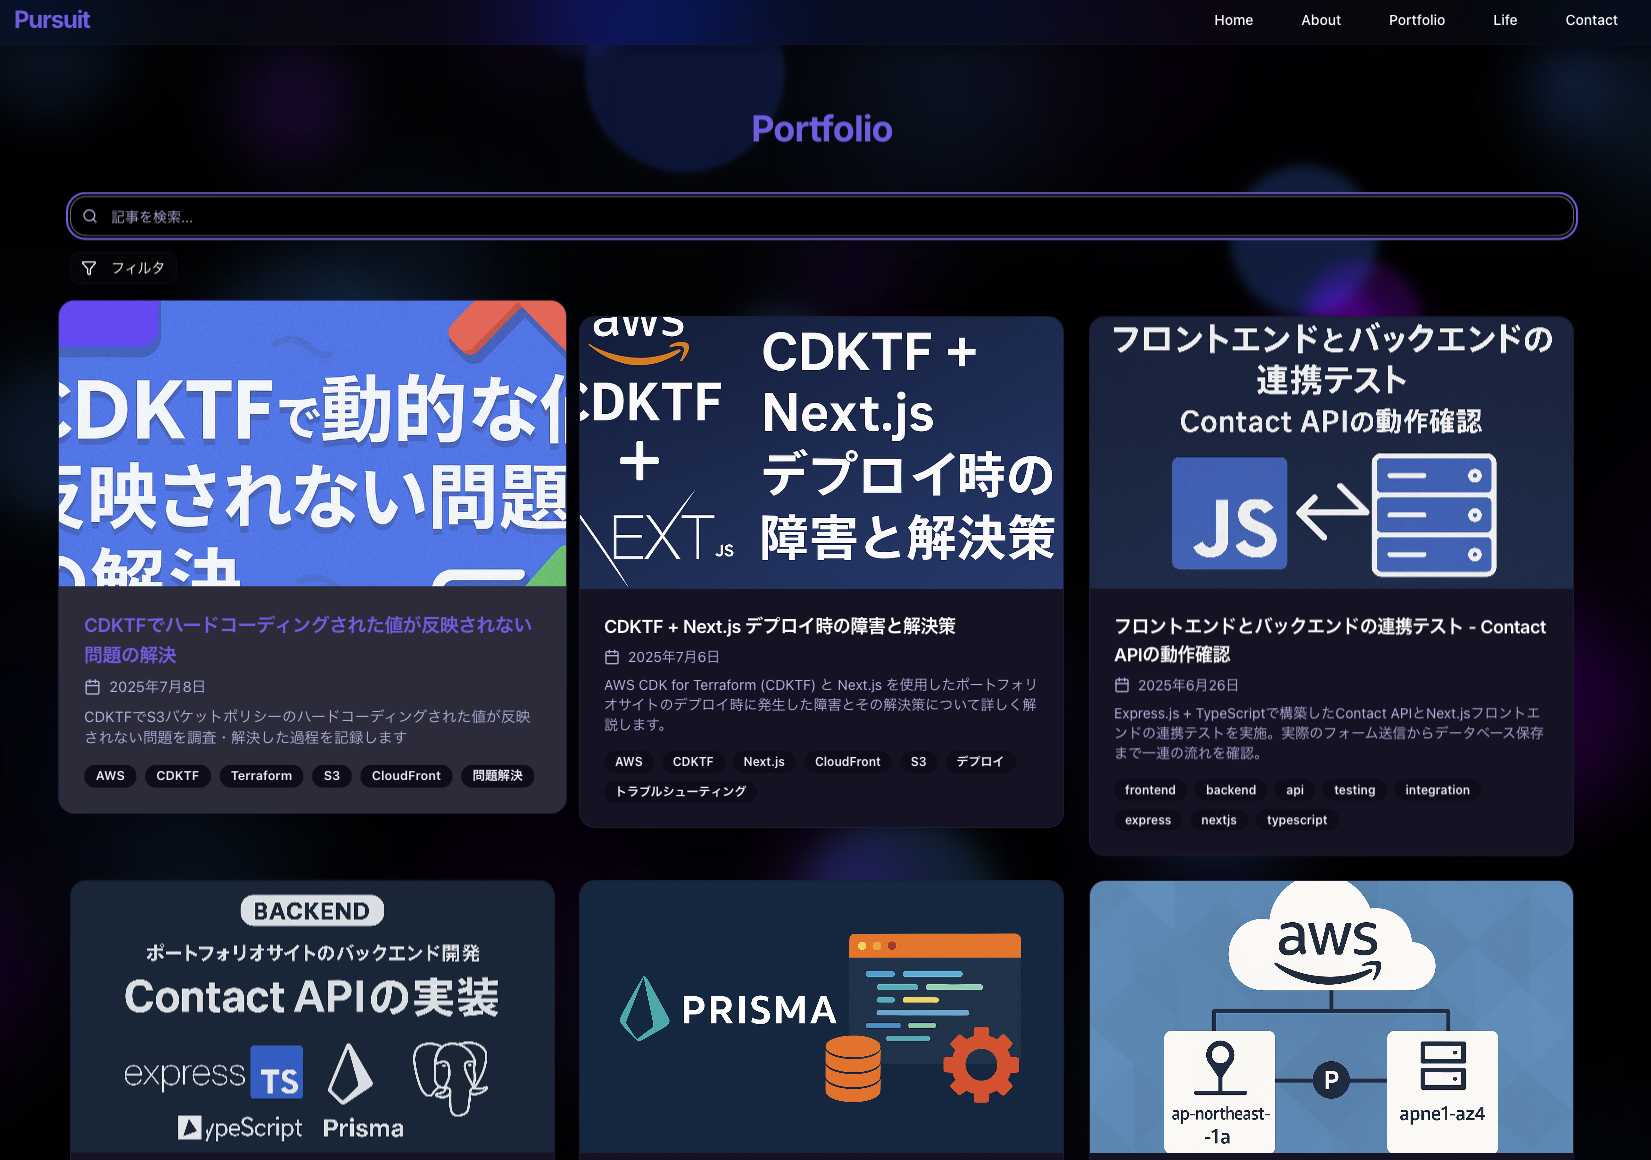Open the CDKTF + Next.js thumbnail image
1651x1160 pixels.
pos(821,452)
